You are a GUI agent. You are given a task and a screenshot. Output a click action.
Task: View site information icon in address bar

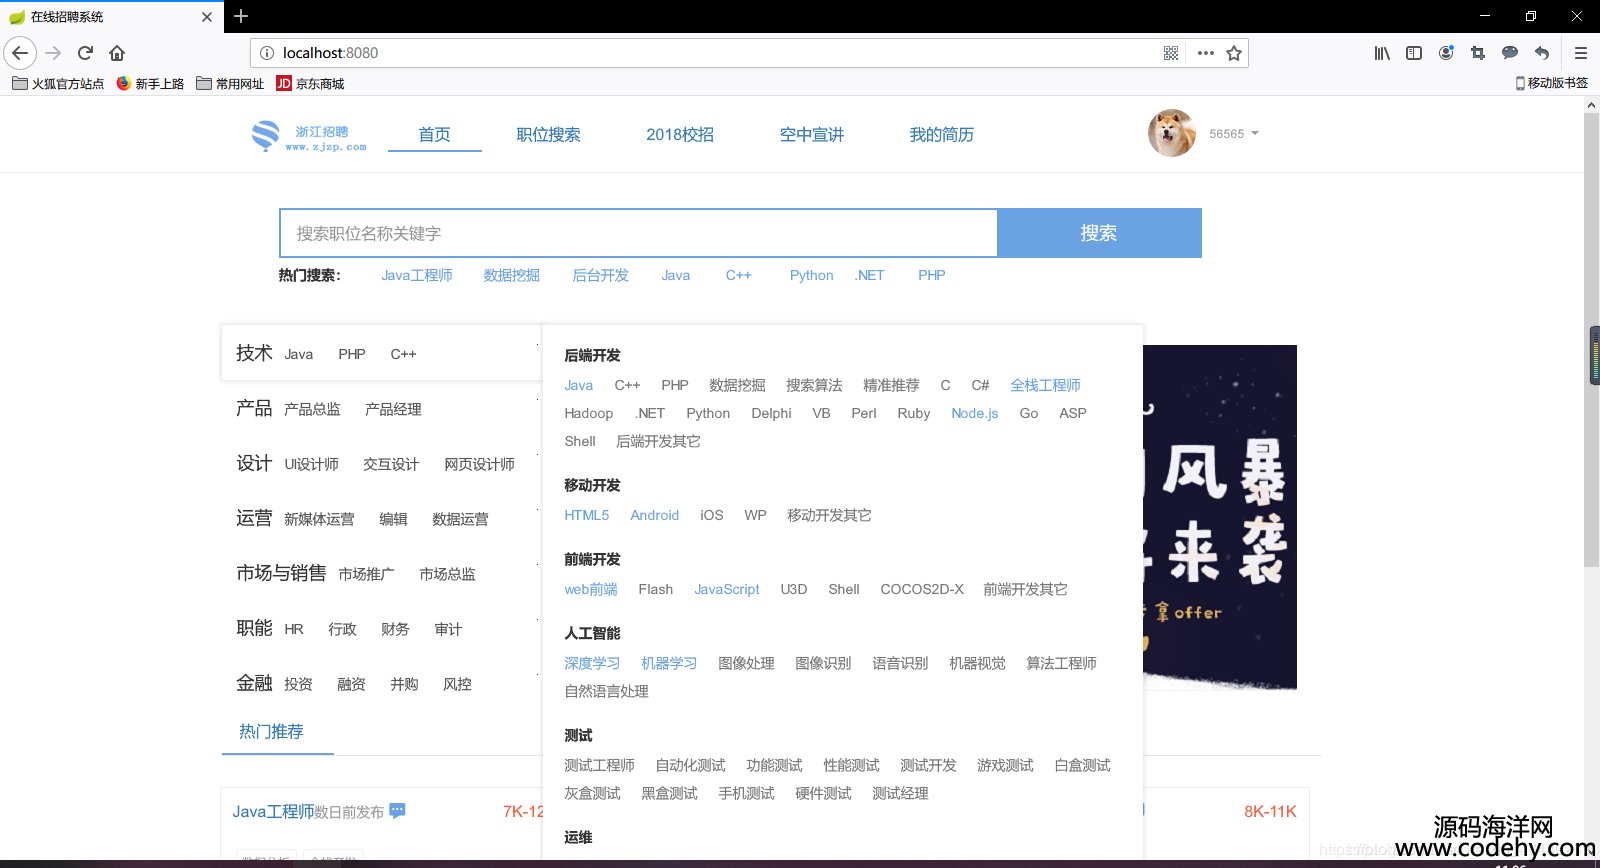(267, 53)
